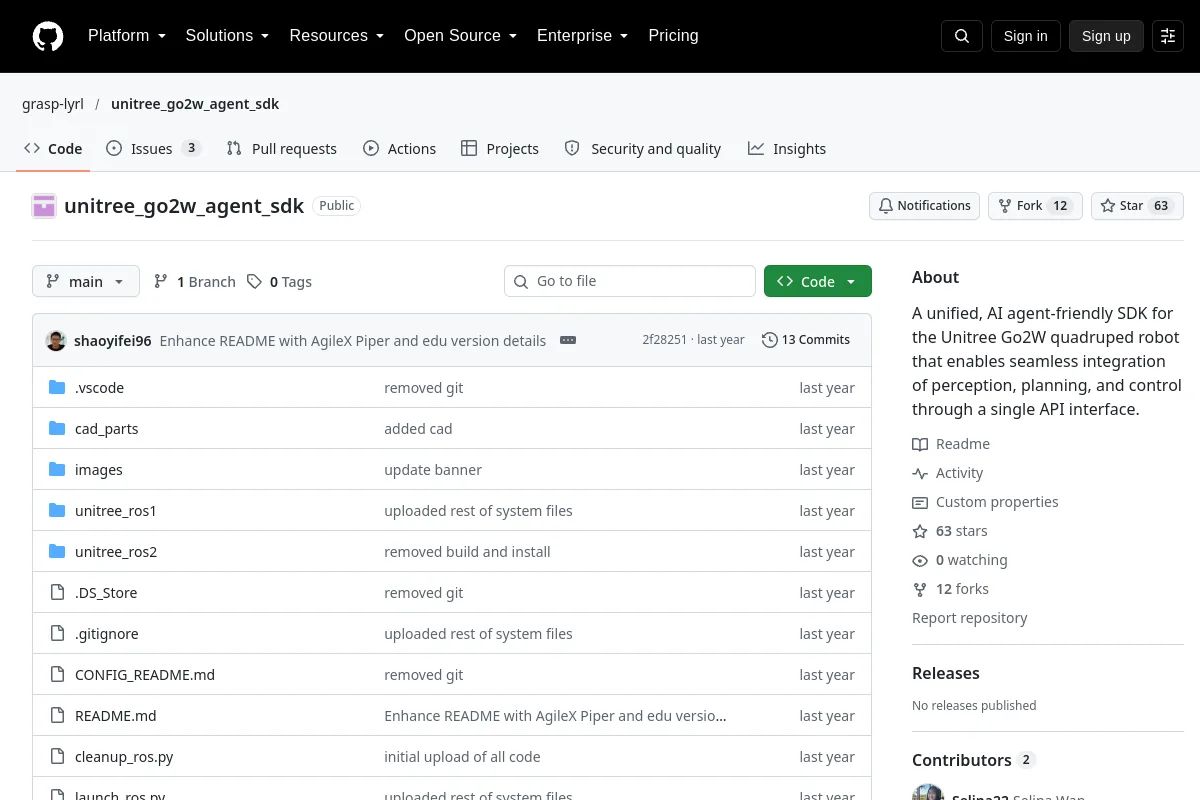Click the .gitignore file icon
Image resolution: width=1200 pixels, height=800 pixels.
(57, 634)
